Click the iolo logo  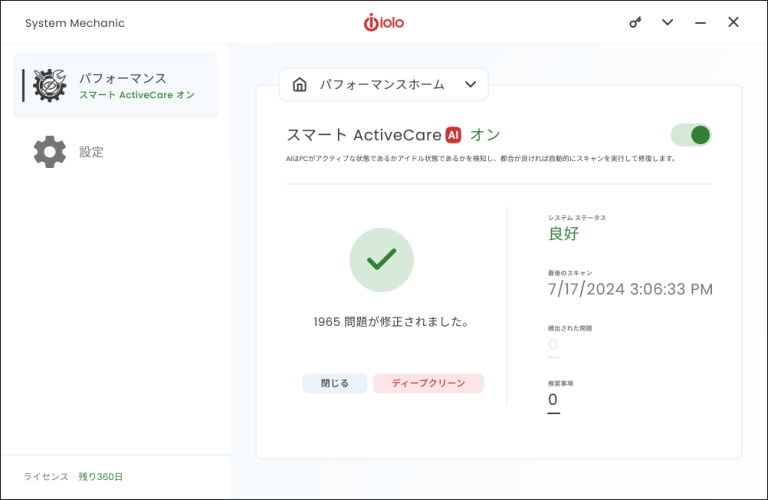[384, 23]
